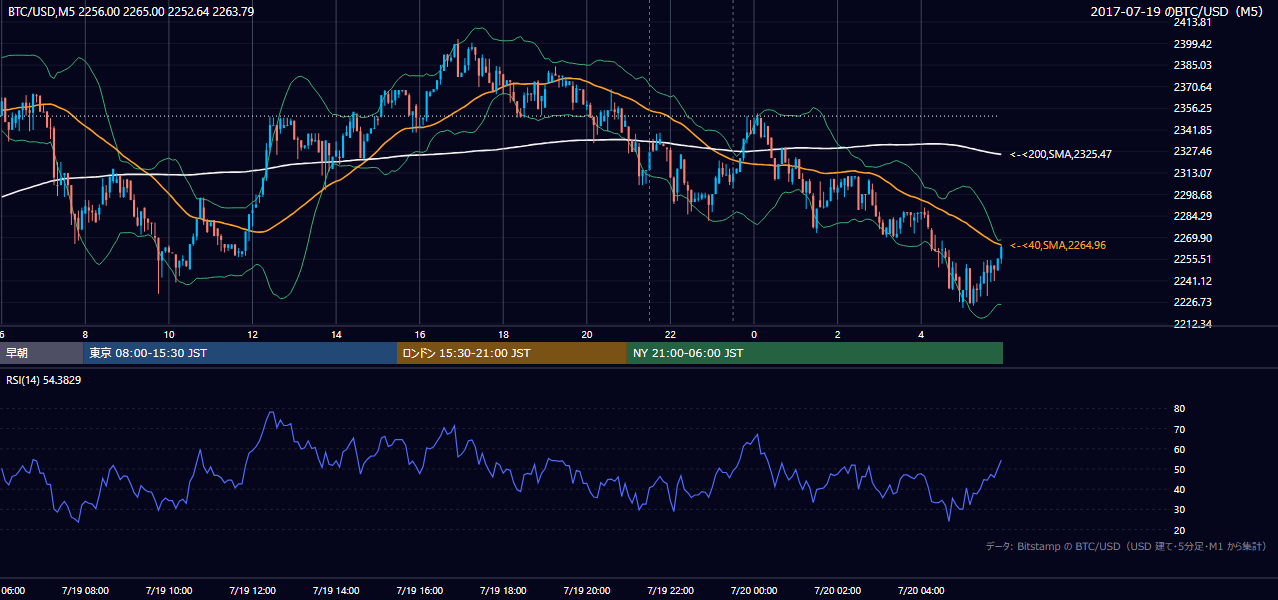Select the ロンドン 15:30-21:00 JST session bar
Viewport: 1278px width, 600px height.
pyautogui.click(x=512, y=353)
